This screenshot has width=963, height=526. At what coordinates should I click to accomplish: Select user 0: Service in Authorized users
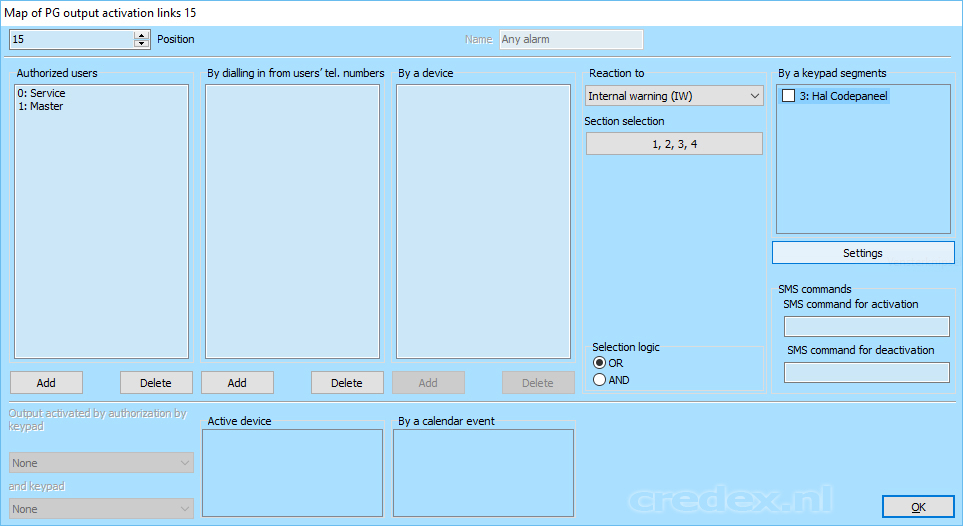pyautogui.click(x=42, y=93)
